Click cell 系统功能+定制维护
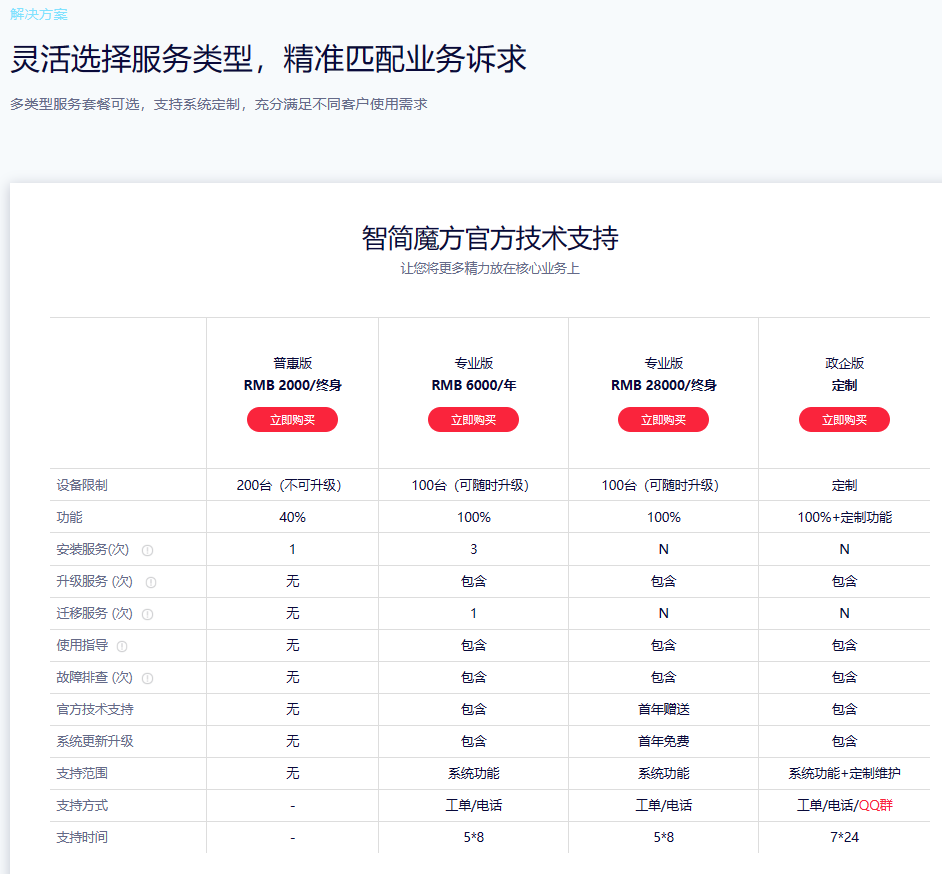 pyautogui.click(x=844, y=773)
